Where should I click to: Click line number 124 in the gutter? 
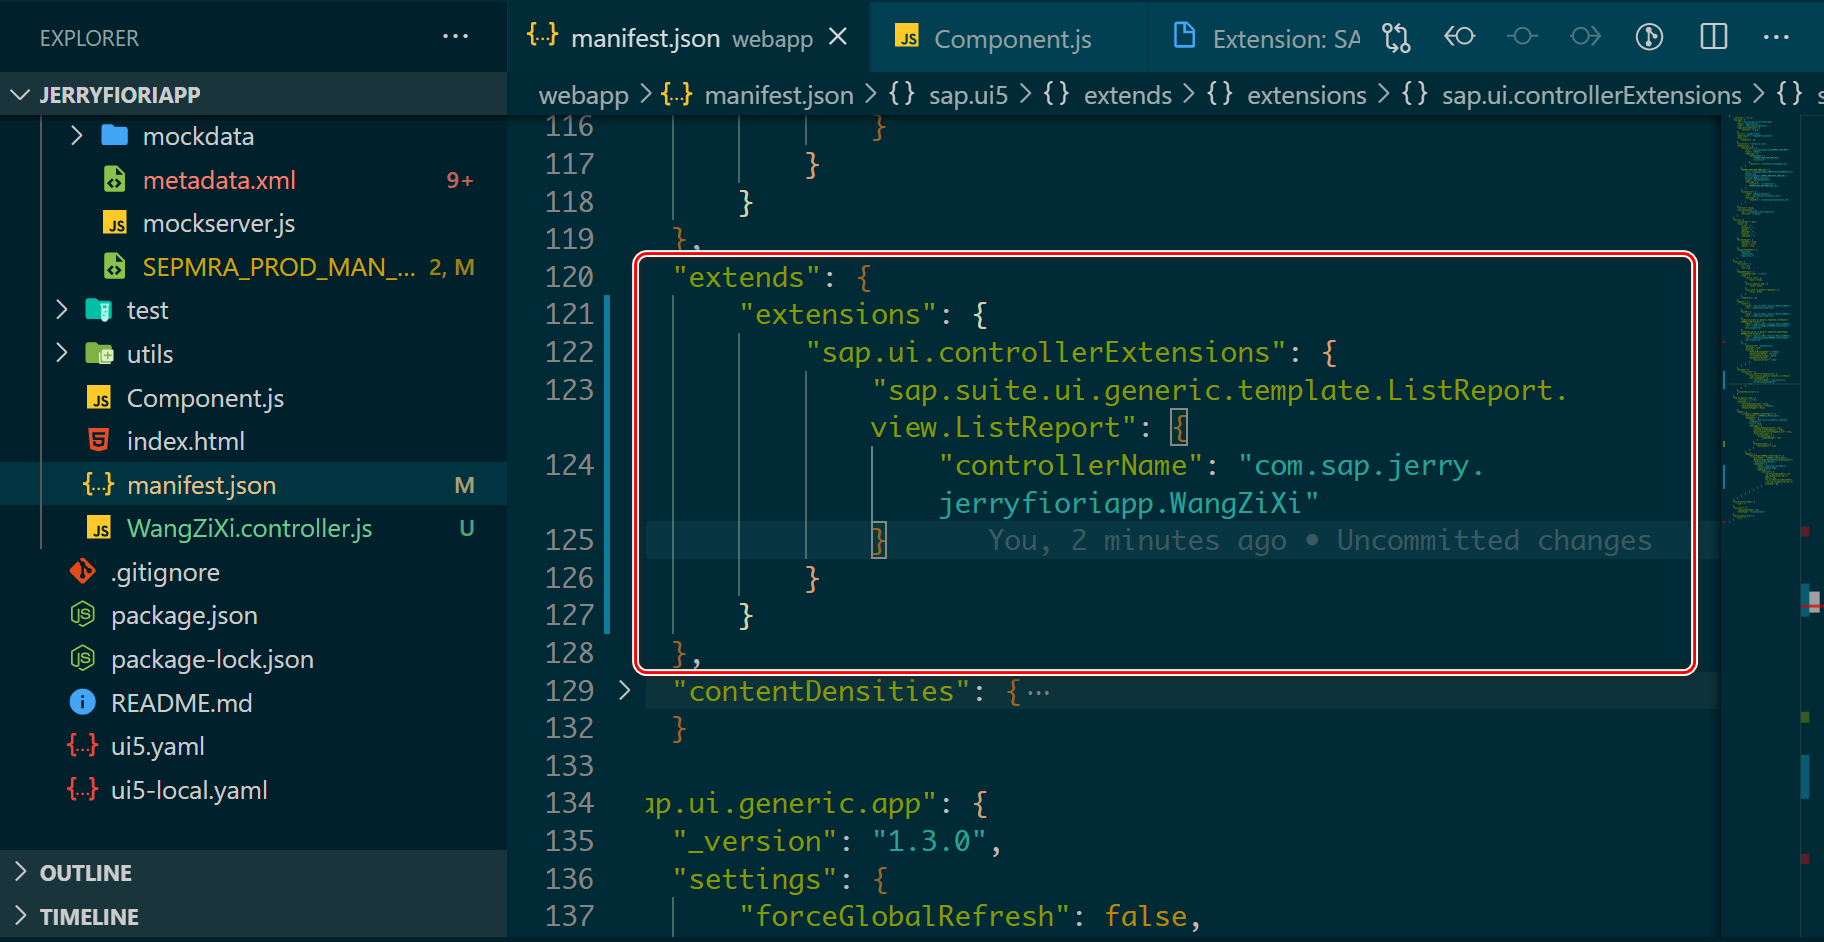[569, 465]
